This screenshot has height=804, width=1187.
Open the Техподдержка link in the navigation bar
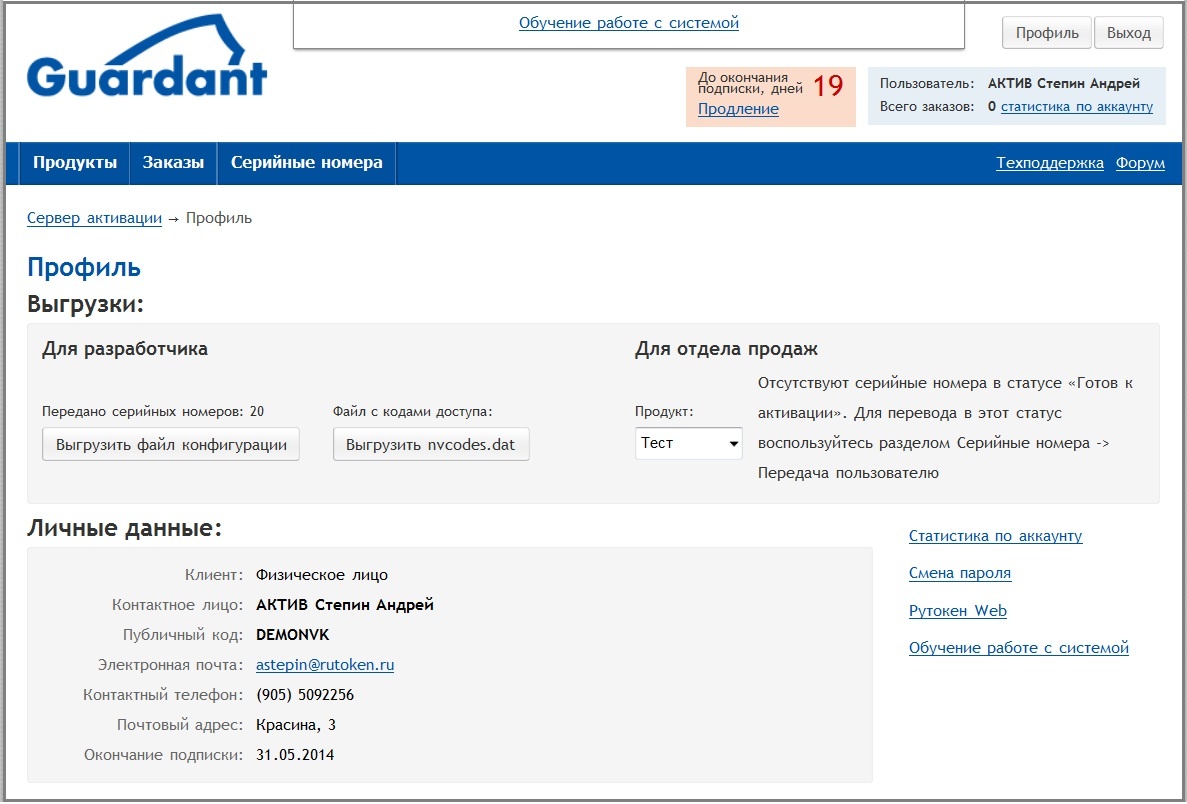1049,163
